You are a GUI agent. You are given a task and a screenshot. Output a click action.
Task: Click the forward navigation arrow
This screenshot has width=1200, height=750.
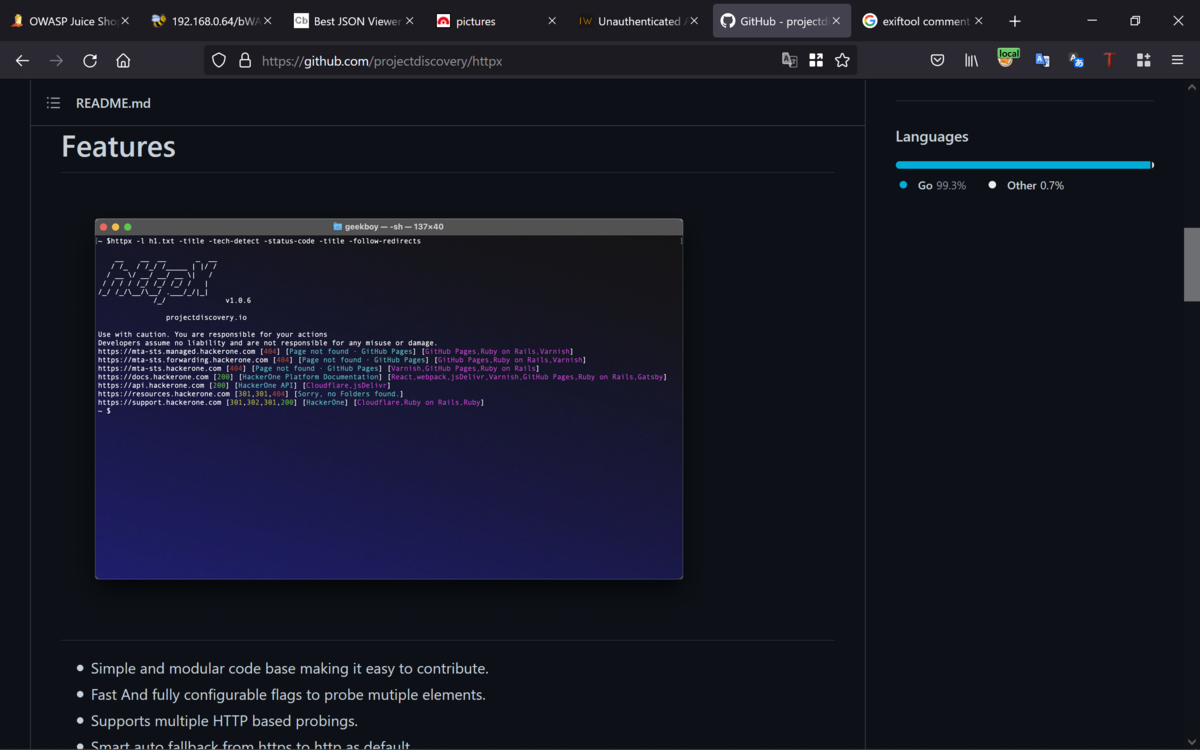[x=56, y=61]
